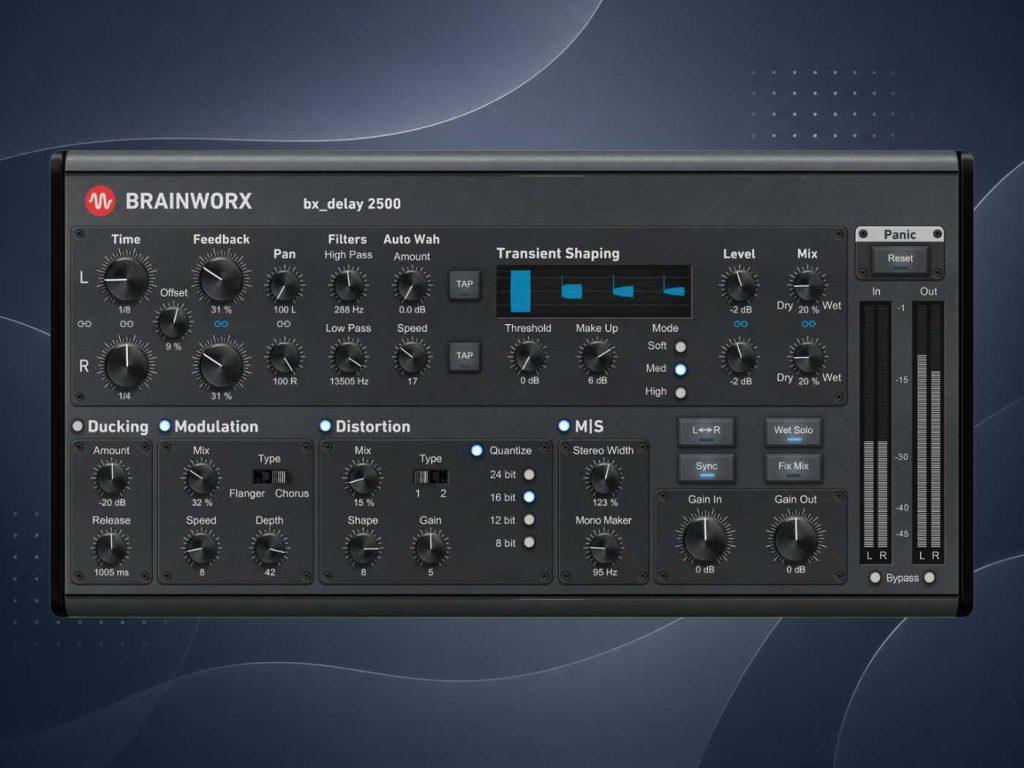Viewport: 1024px width, 768px height.
Task: Toggle the blue Feedback link icon
Action: pos(221,323)
